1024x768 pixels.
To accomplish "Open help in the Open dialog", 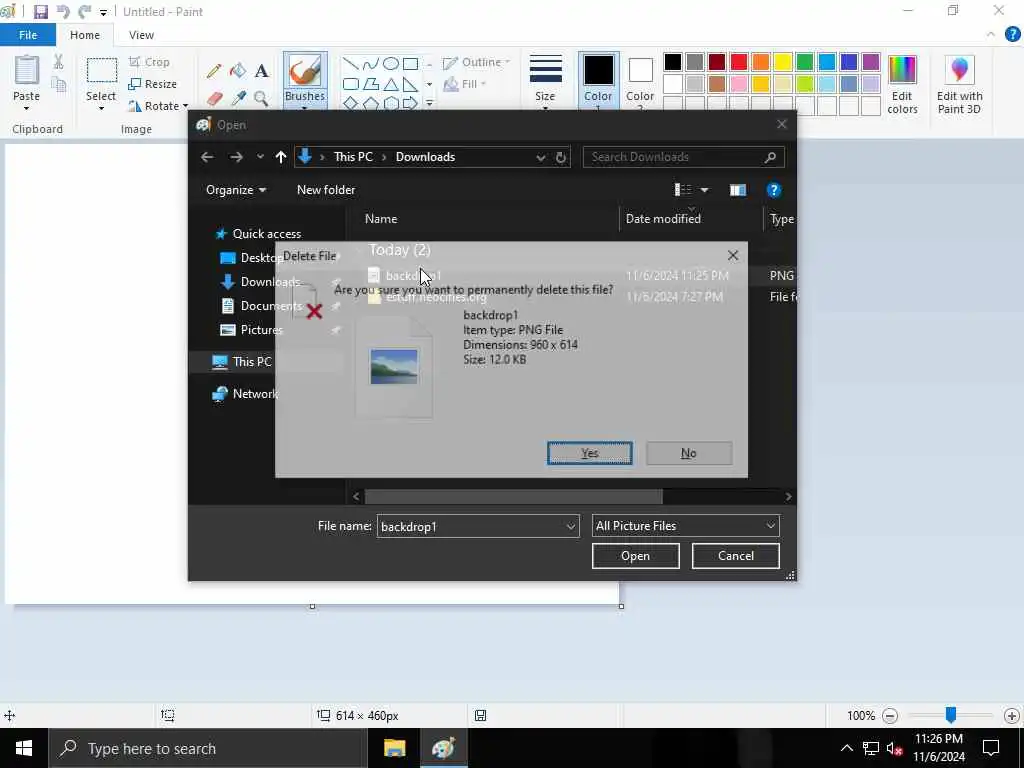I will click(x=774, y=190).
